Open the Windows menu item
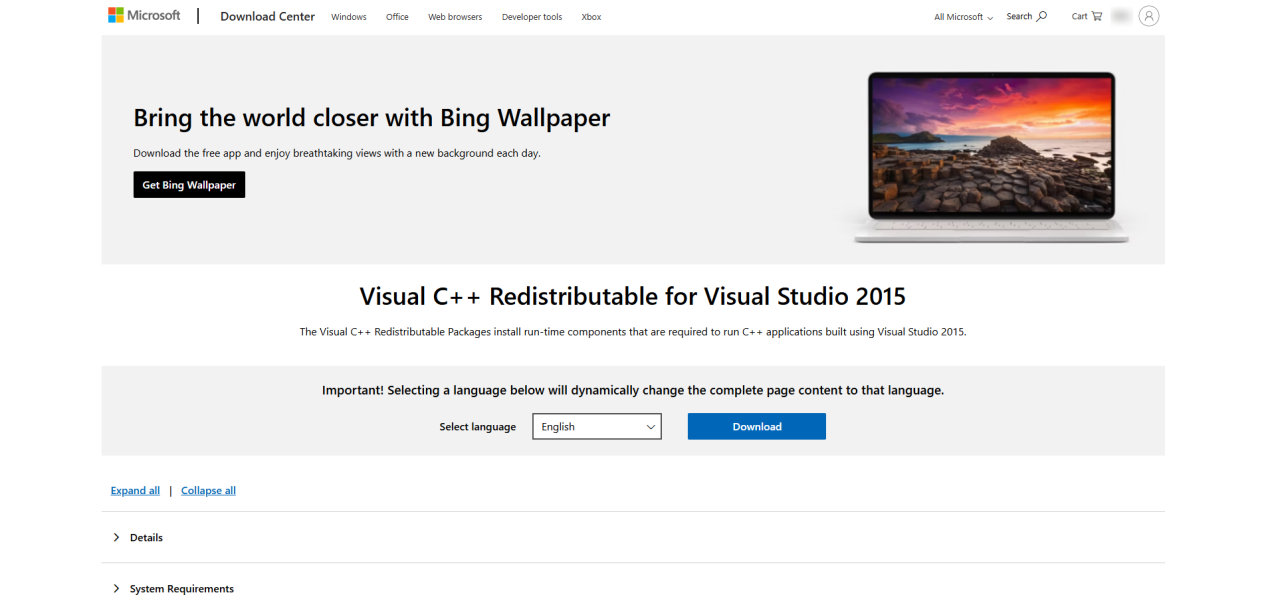 [349, 17]
